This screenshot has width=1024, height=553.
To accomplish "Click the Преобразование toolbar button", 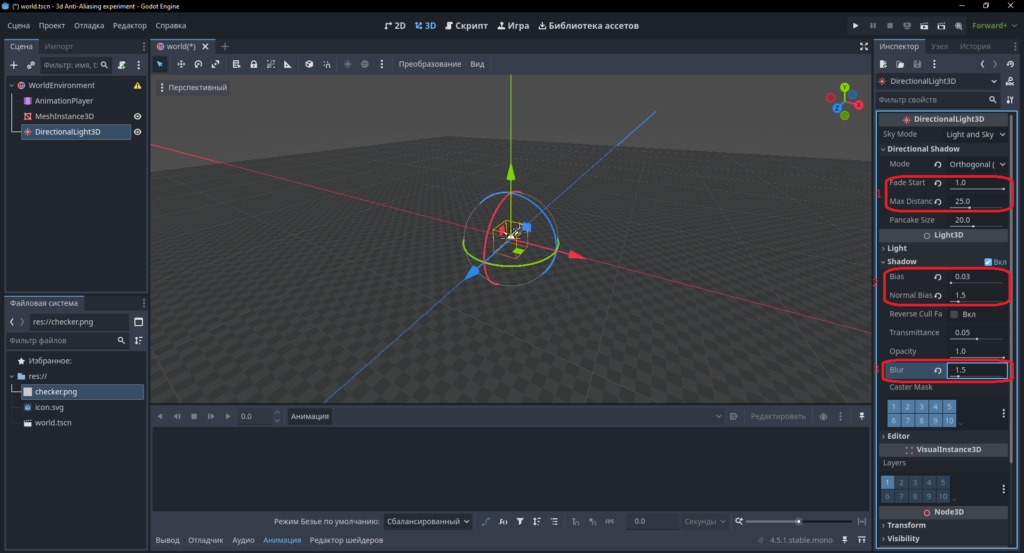I will tap(430, 64).
